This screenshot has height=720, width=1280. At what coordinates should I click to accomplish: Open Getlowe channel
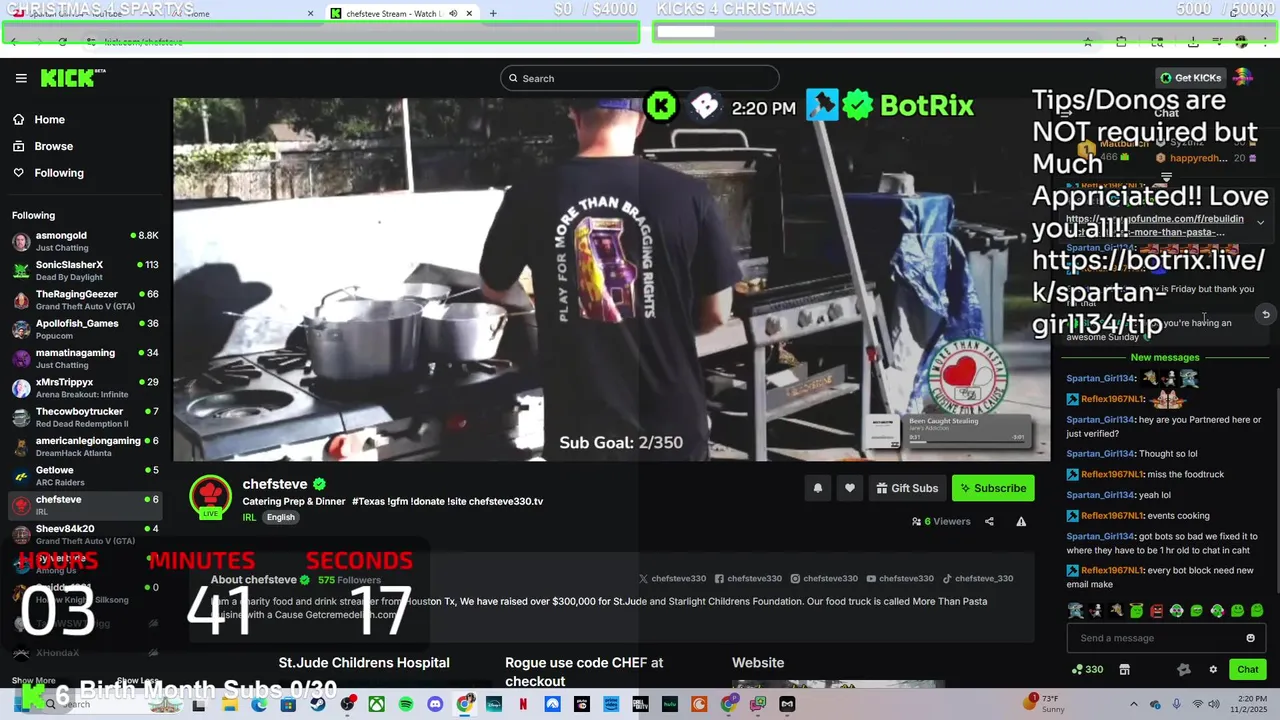(x=85, y=475)
